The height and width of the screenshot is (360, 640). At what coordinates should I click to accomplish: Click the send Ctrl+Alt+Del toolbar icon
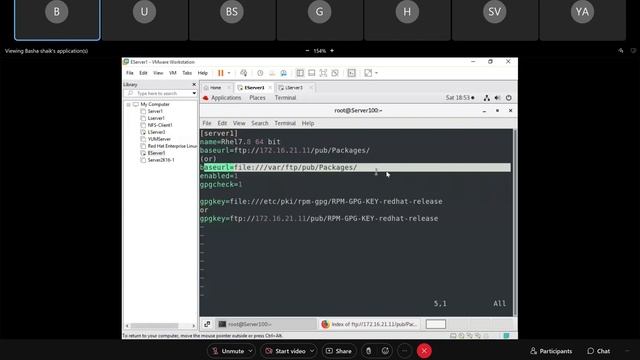pyautogui.click(x=244, y=73)
